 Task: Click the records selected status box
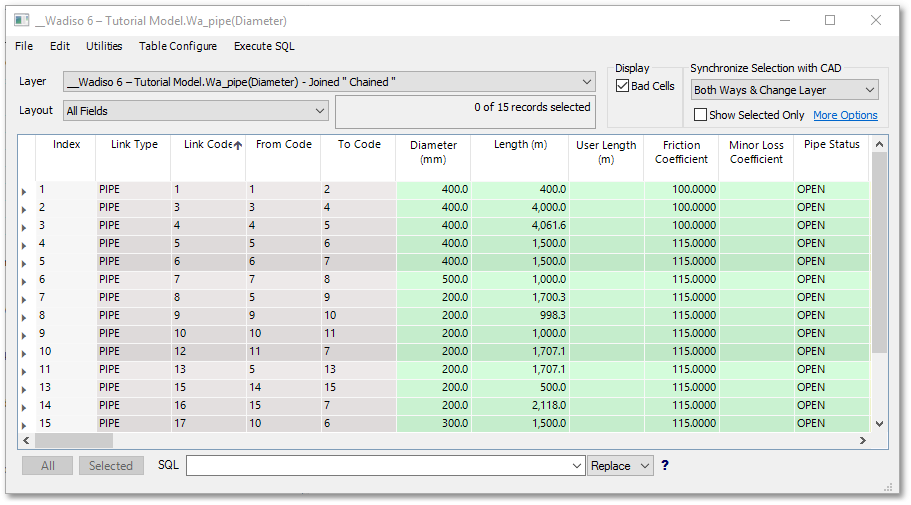pyautogui.click(x=465, y=112)
